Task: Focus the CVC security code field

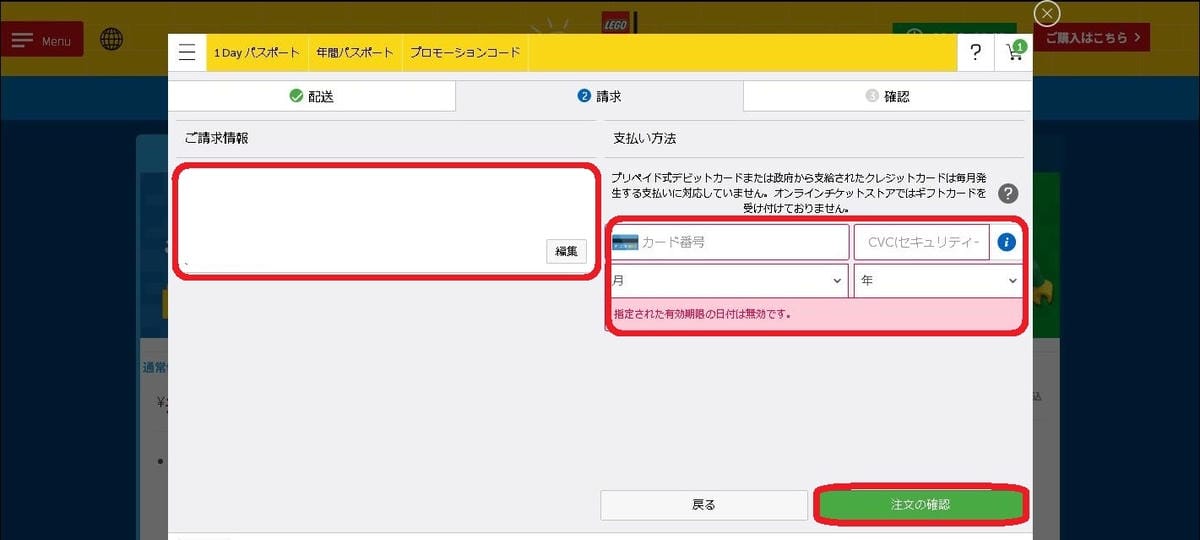Action: pos(921,242)
